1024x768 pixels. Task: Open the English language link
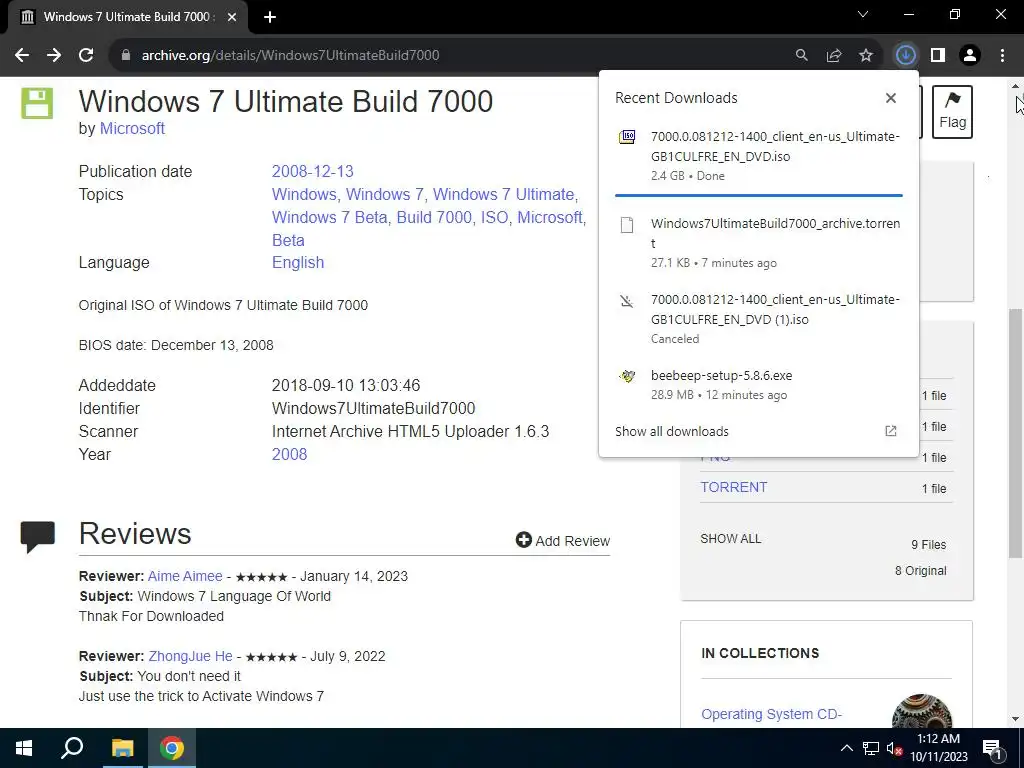[x=298, y=263]
